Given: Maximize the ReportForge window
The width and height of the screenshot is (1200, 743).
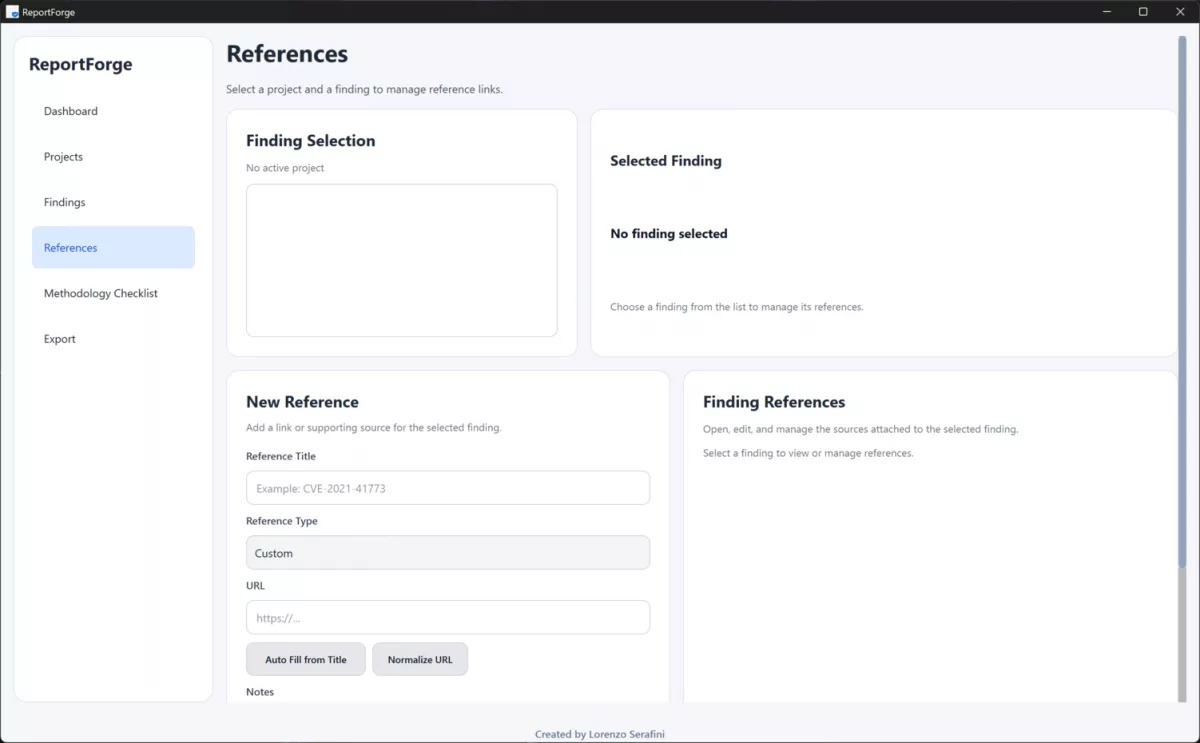Looking at the screenshot, I should (x=1142, y=11).
